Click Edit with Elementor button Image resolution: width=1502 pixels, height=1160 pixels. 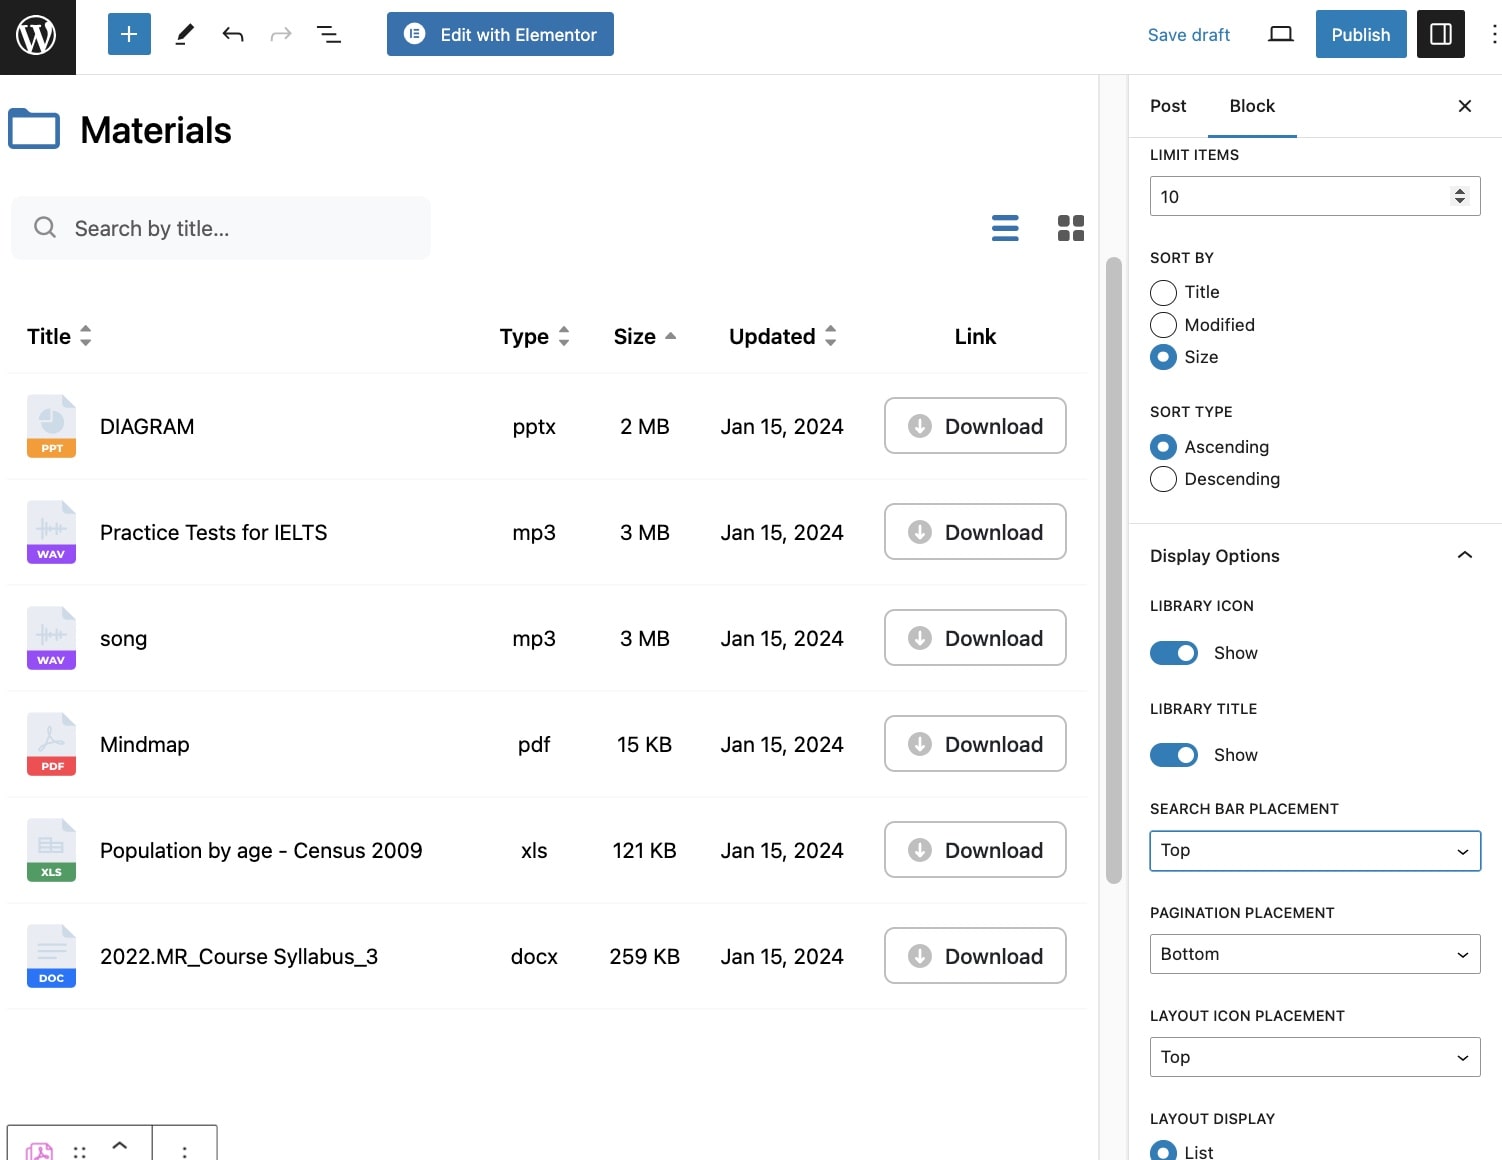(x=500, y=34)
